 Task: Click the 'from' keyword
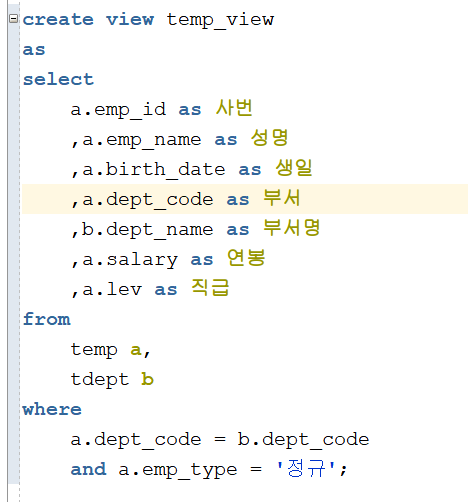click(x=46, y=319)
